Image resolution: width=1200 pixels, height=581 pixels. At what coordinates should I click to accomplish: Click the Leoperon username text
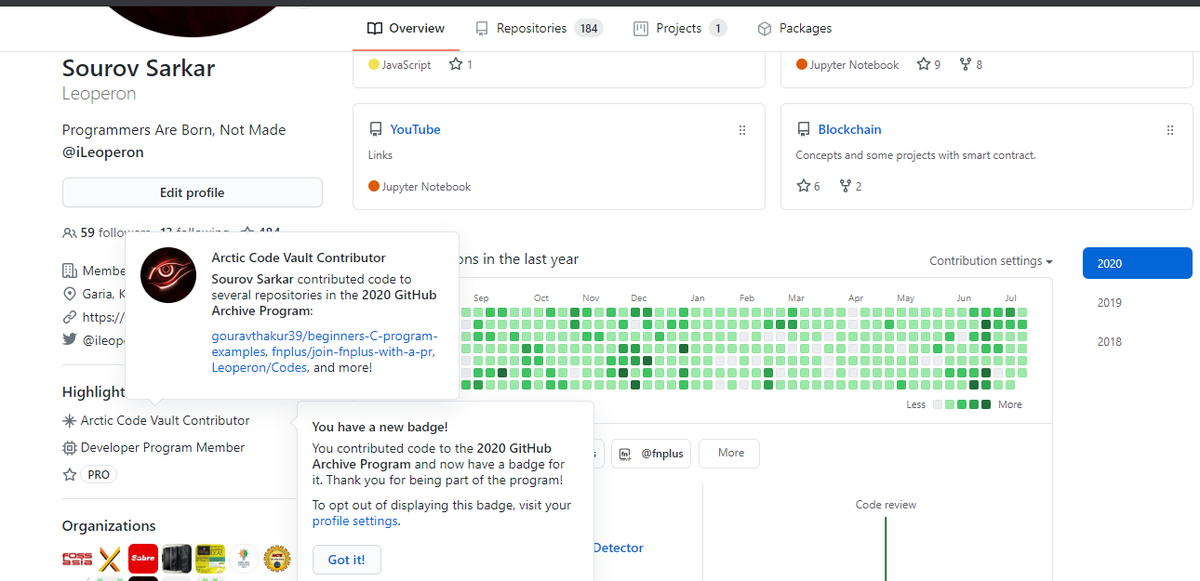pyautogui.click(x=99, y=94)
